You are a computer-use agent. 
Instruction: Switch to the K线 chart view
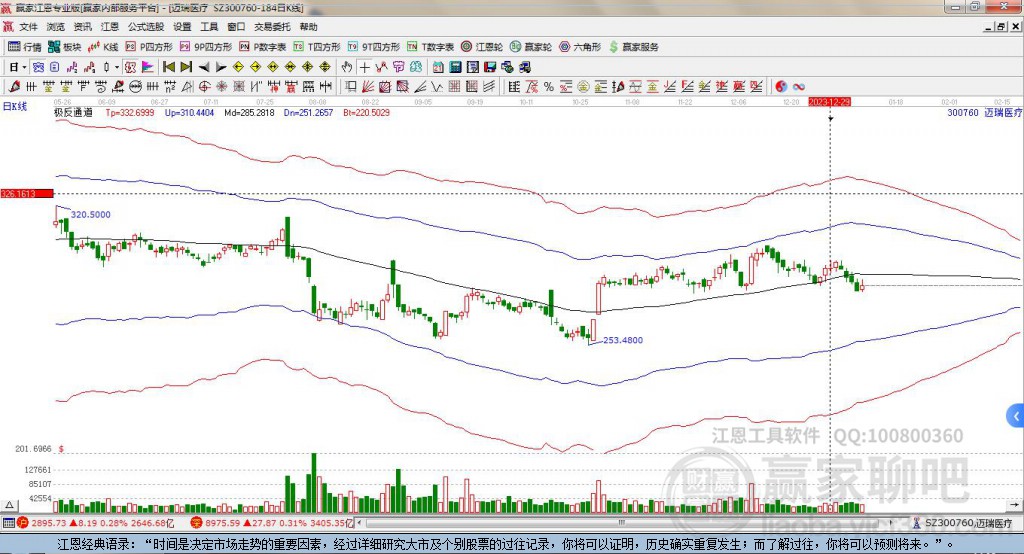[x=103, y=47]
